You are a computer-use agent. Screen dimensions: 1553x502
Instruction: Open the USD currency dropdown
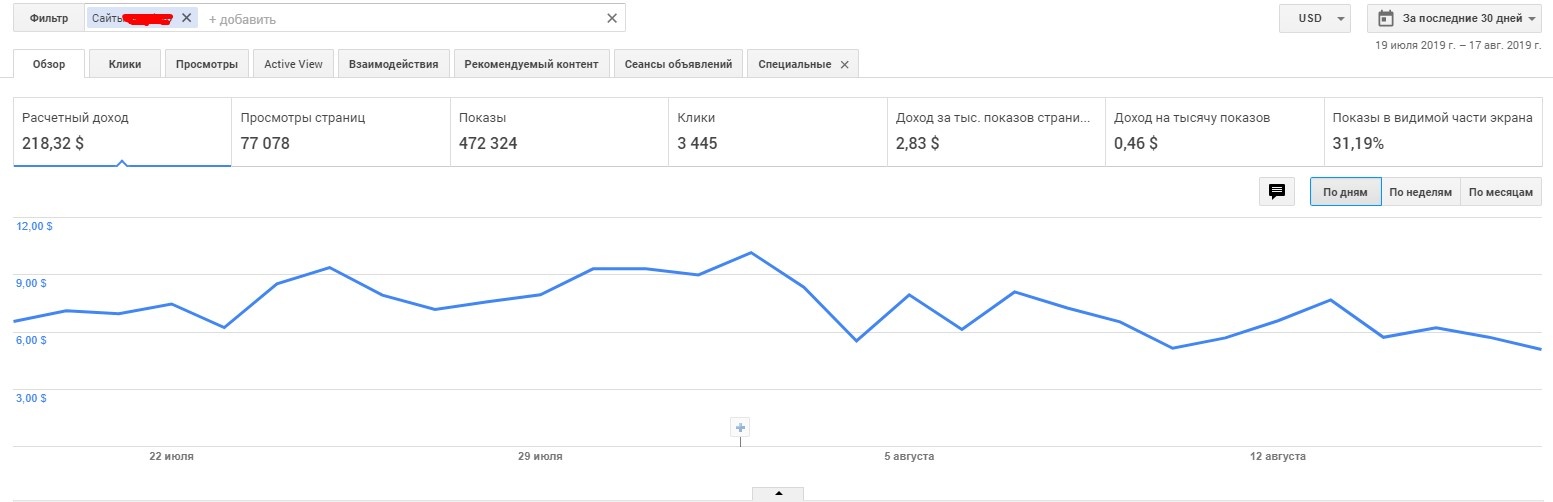point(1314,18)
